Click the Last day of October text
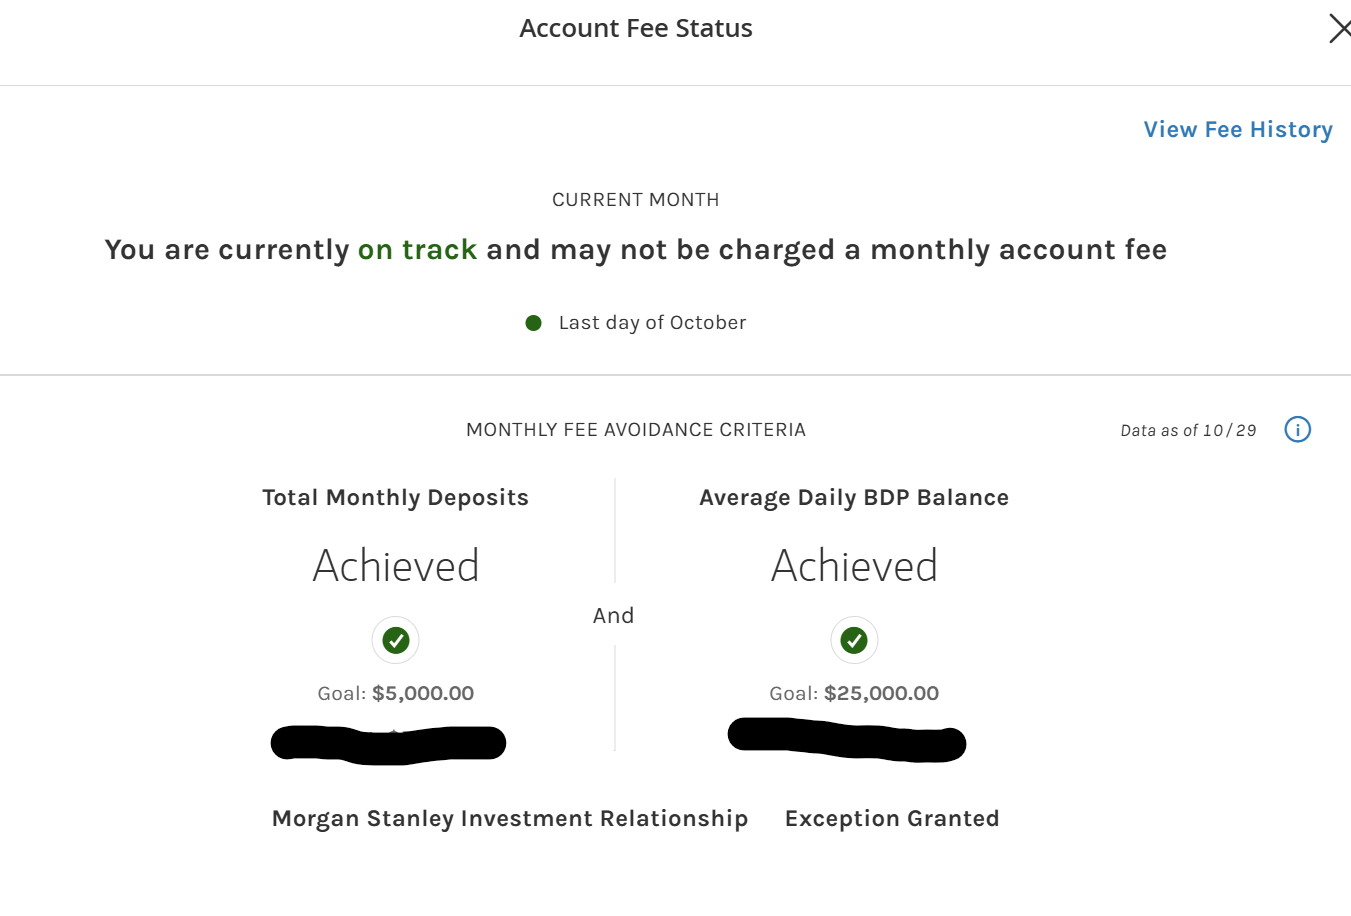Viewport: 1351px width, 916px height. pos(652,323)
